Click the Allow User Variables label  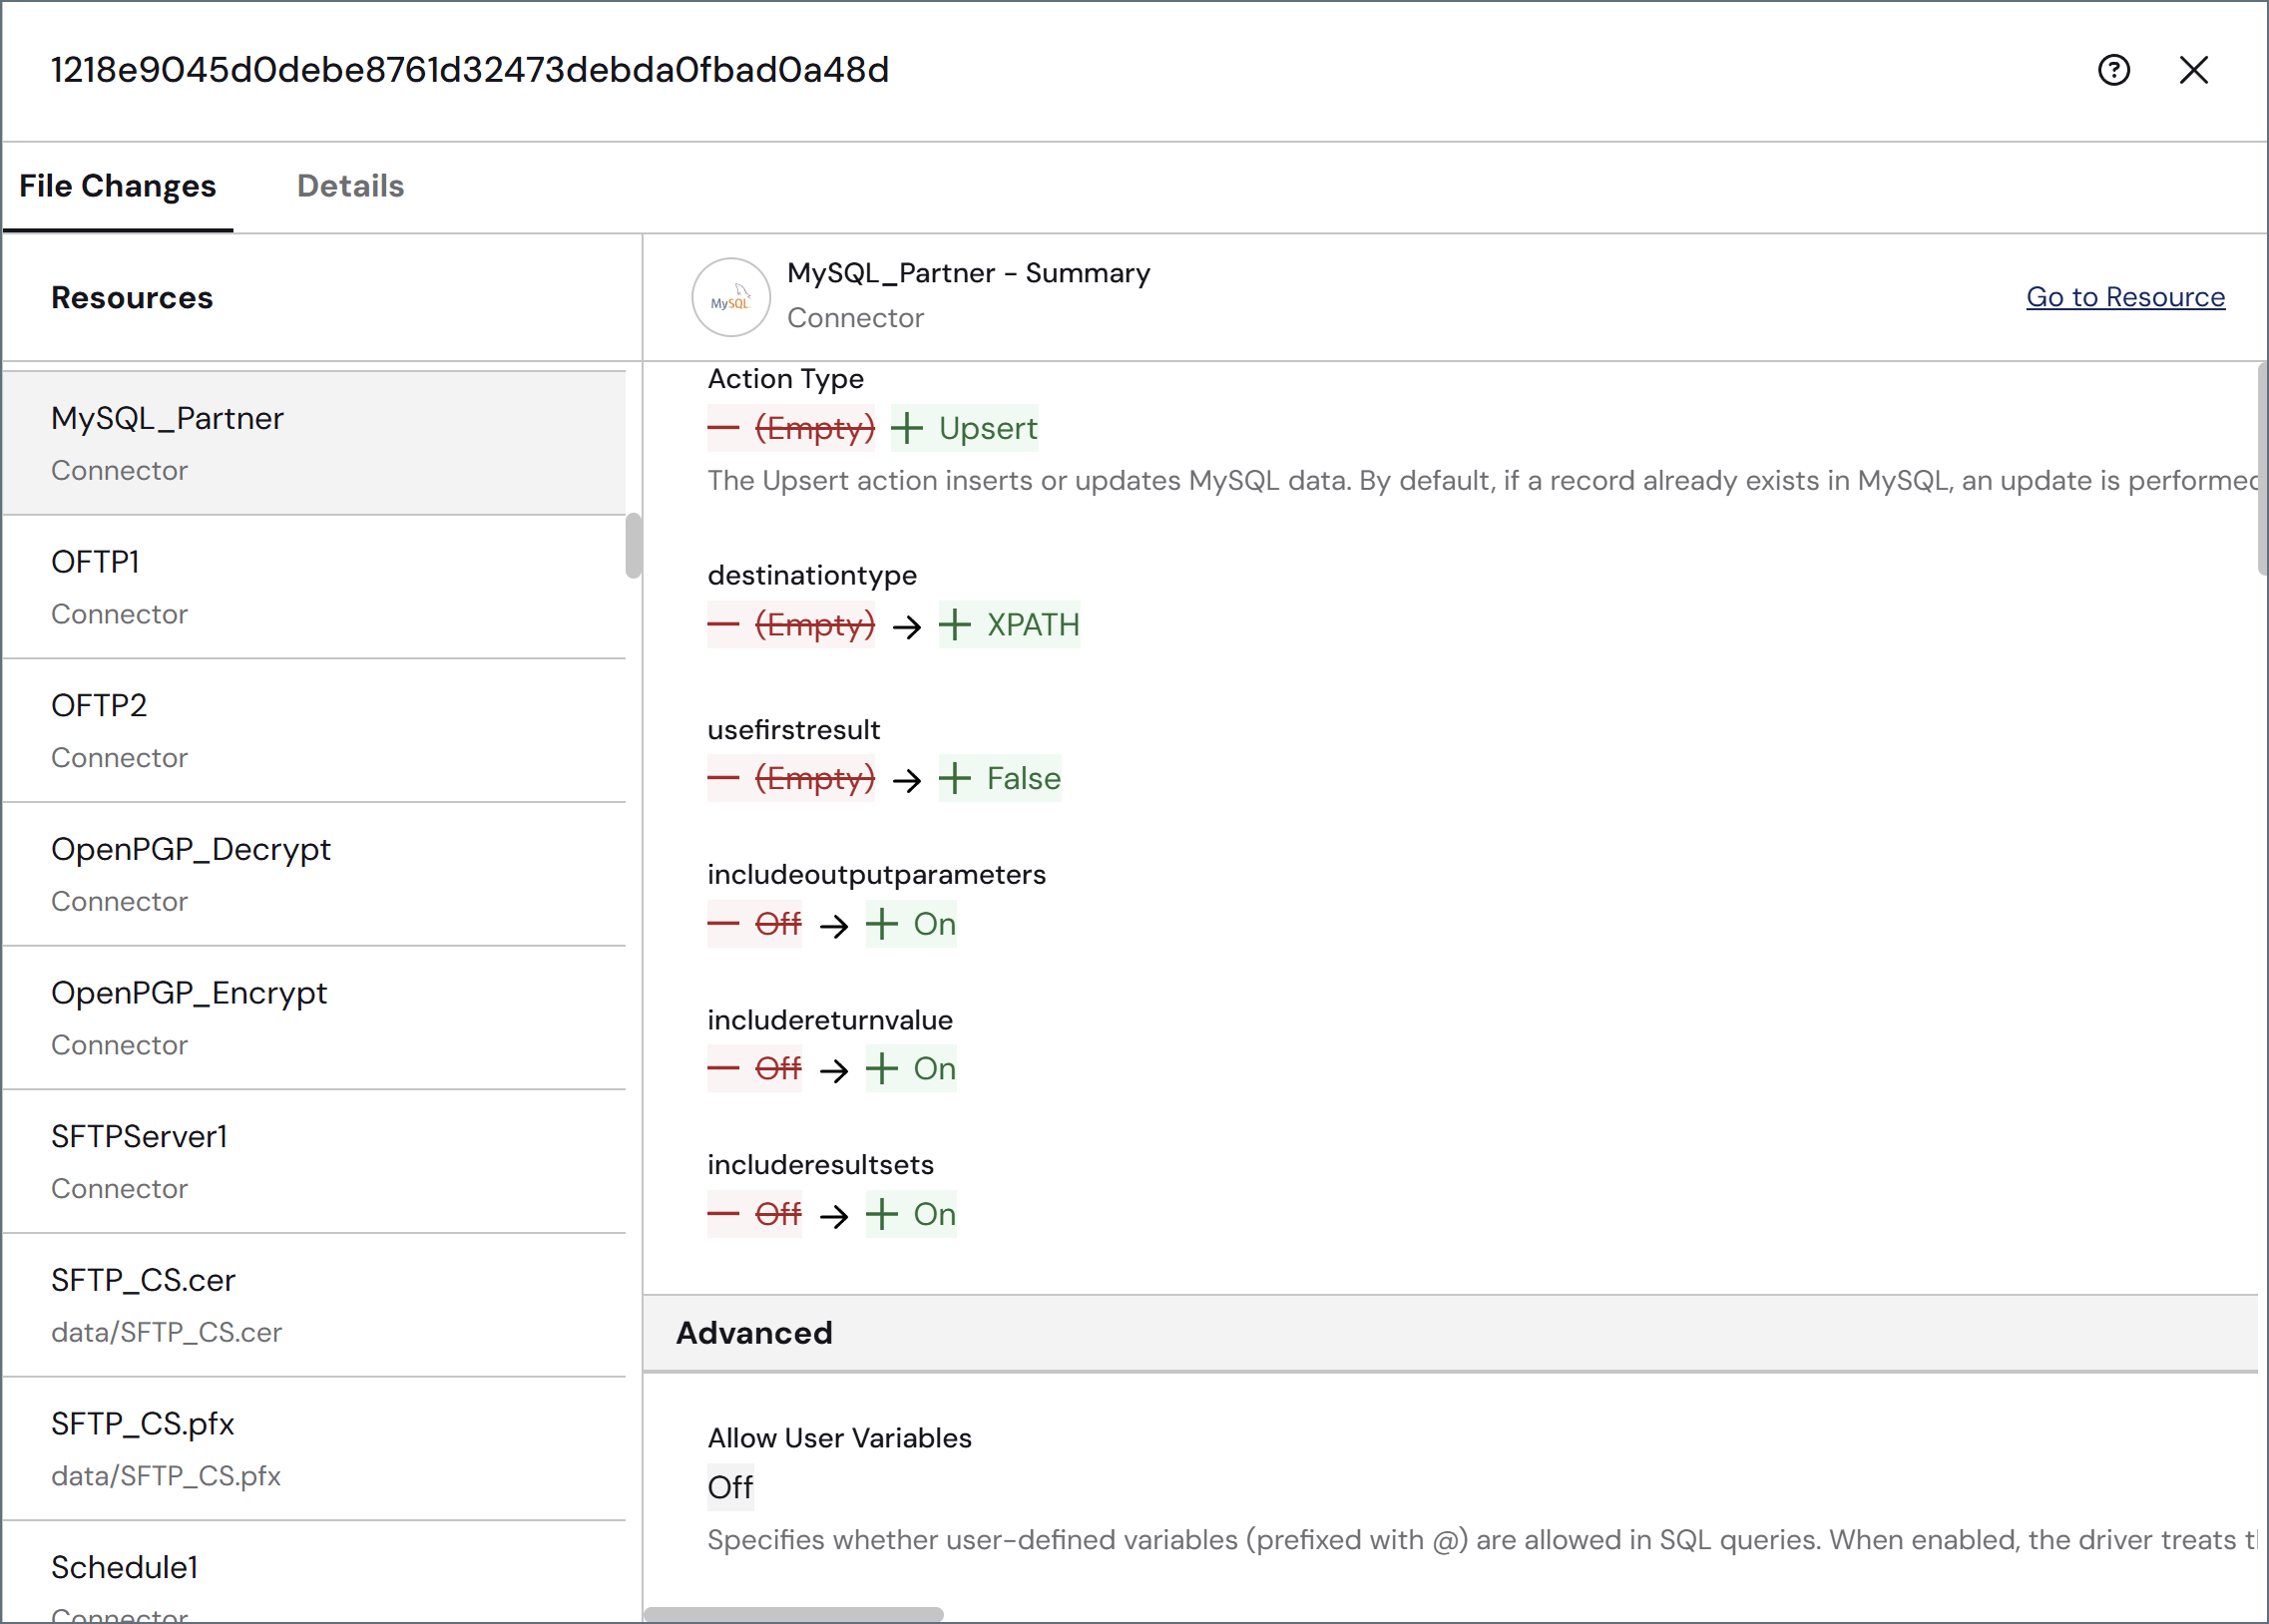840,1438
